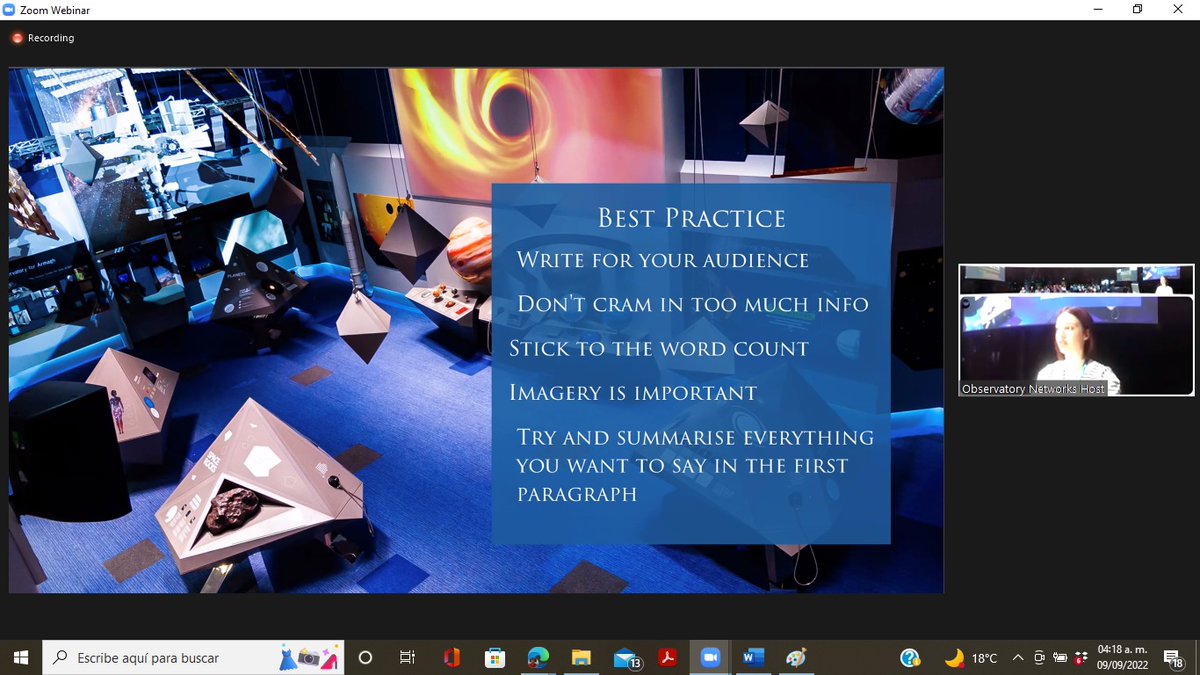Open the Windows Start menu
Screen dimensions: 1200x675
click(x=21, y=658)
